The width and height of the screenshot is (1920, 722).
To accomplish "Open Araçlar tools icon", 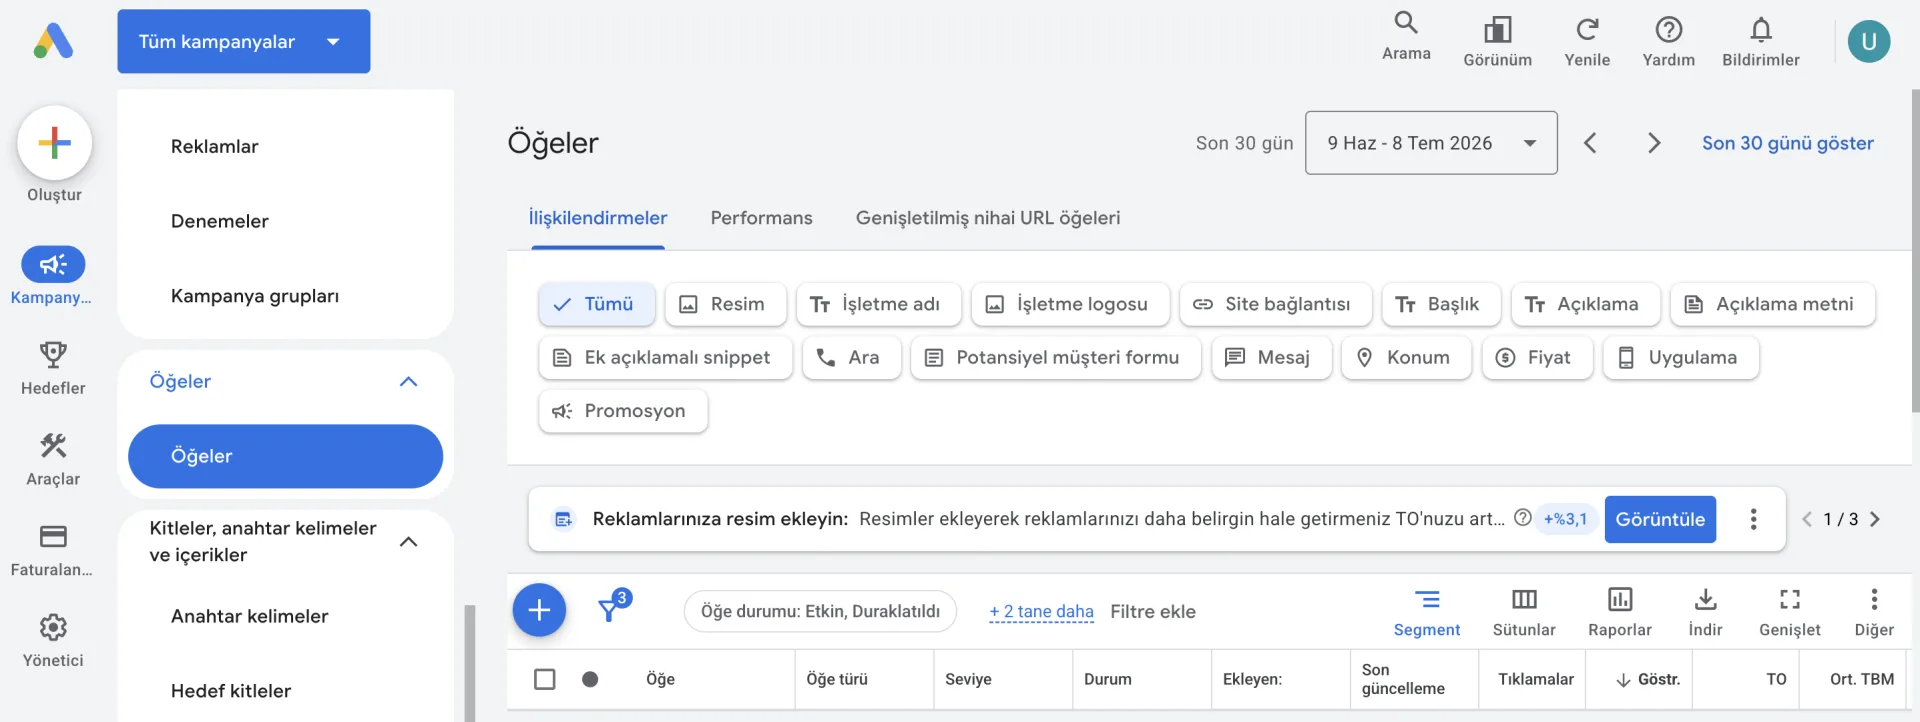I will coord(53,445).
